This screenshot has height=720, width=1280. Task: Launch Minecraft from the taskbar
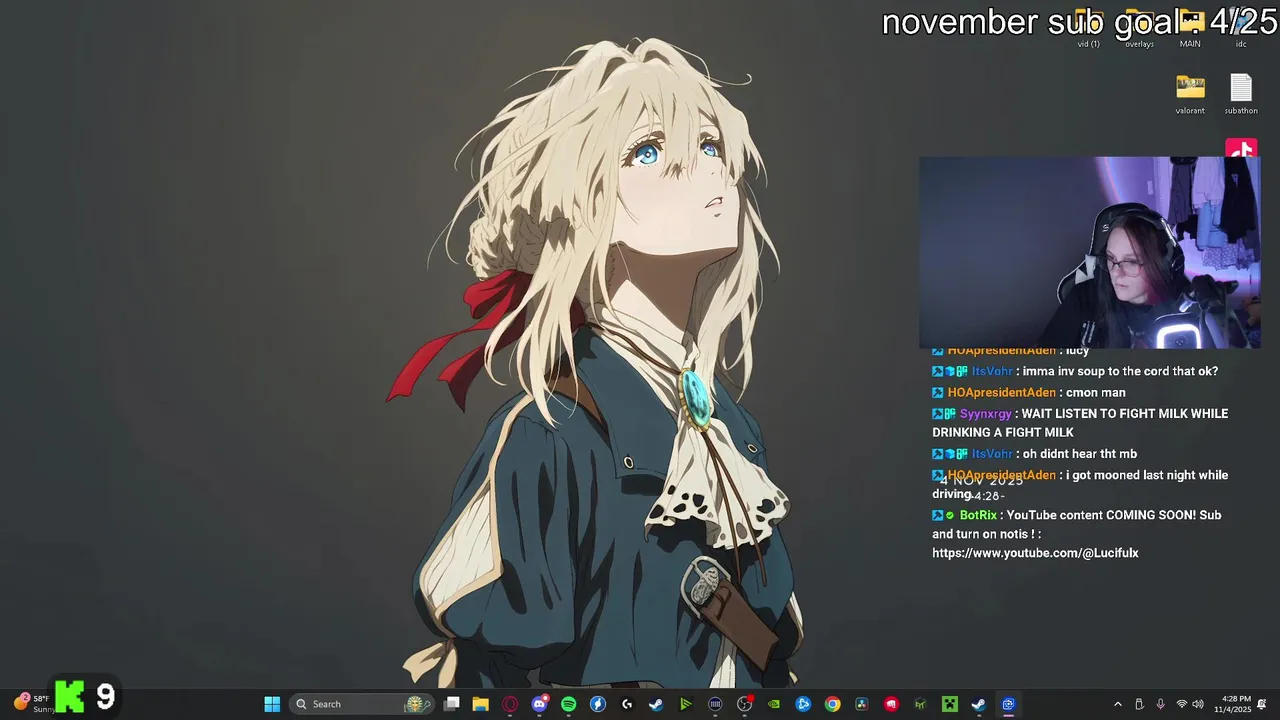click(950, 704)
